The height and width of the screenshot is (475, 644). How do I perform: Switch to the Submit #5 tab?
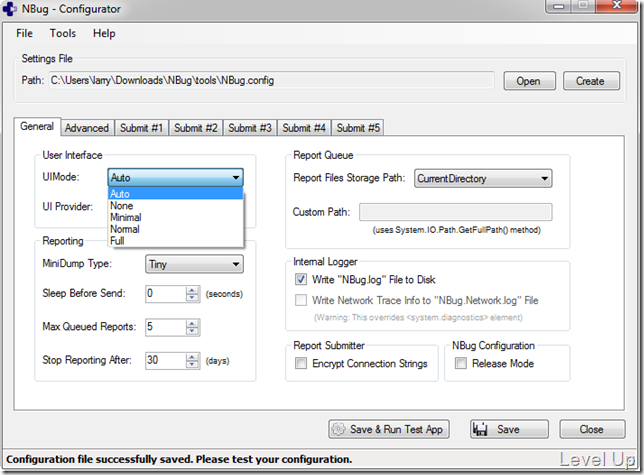358,128
